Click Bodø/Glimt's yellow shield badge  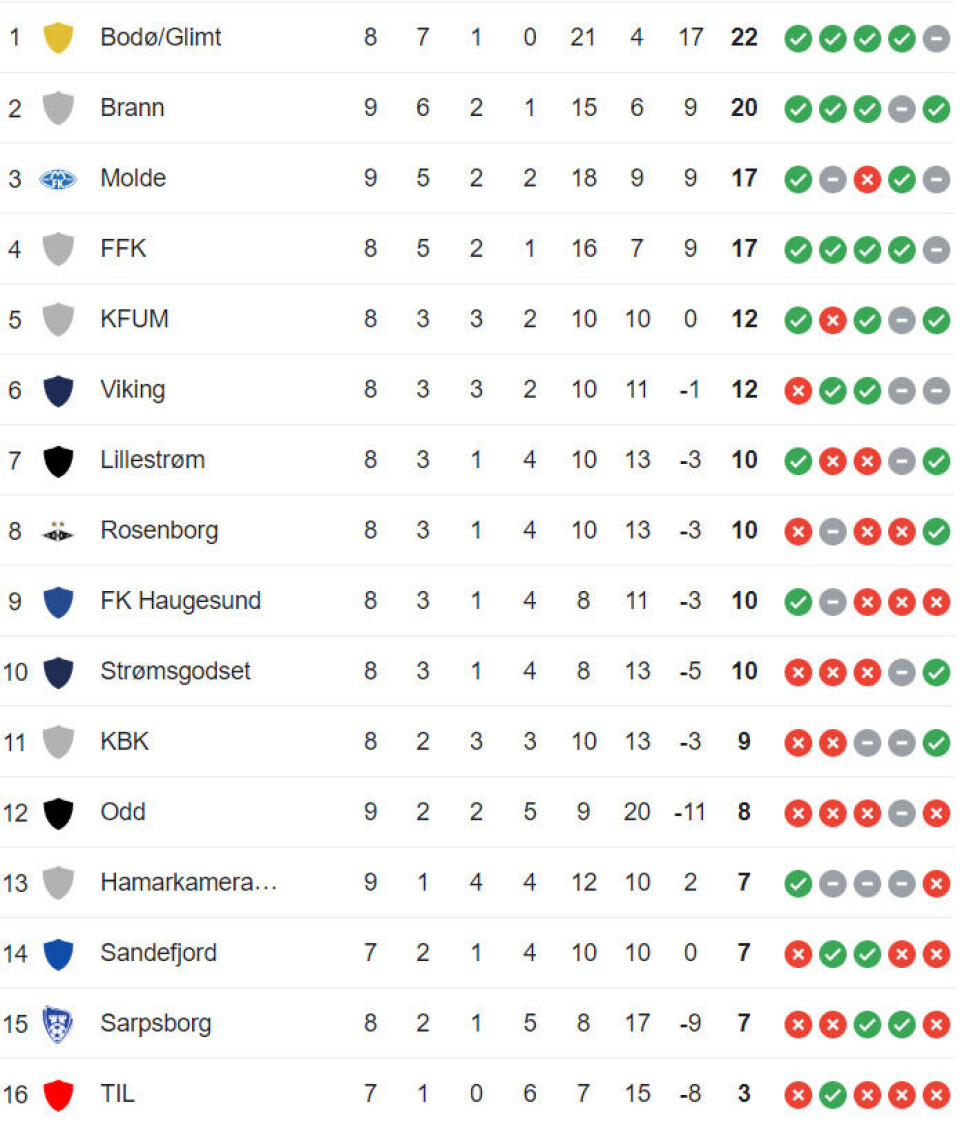point(58,38)
